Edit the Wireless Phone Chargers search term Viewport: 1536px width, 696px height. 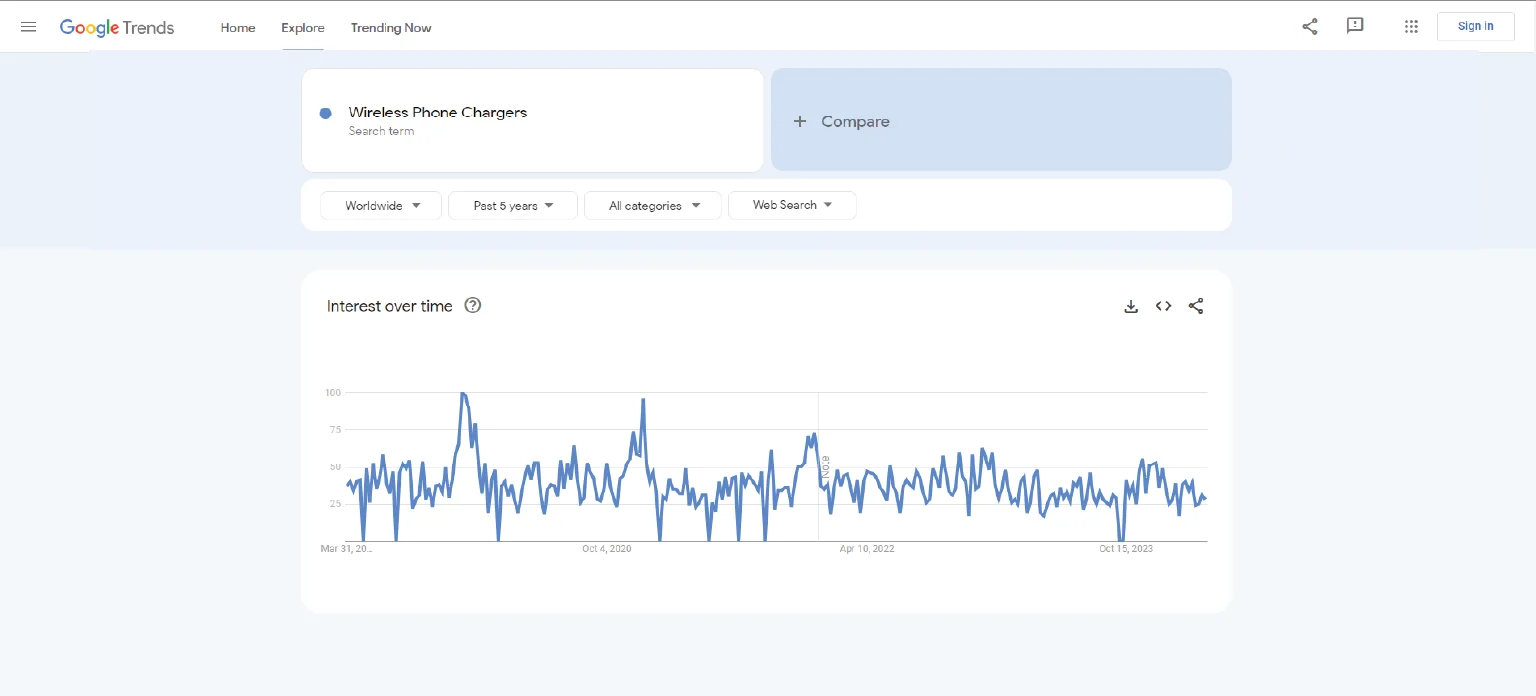pos(438,113)
